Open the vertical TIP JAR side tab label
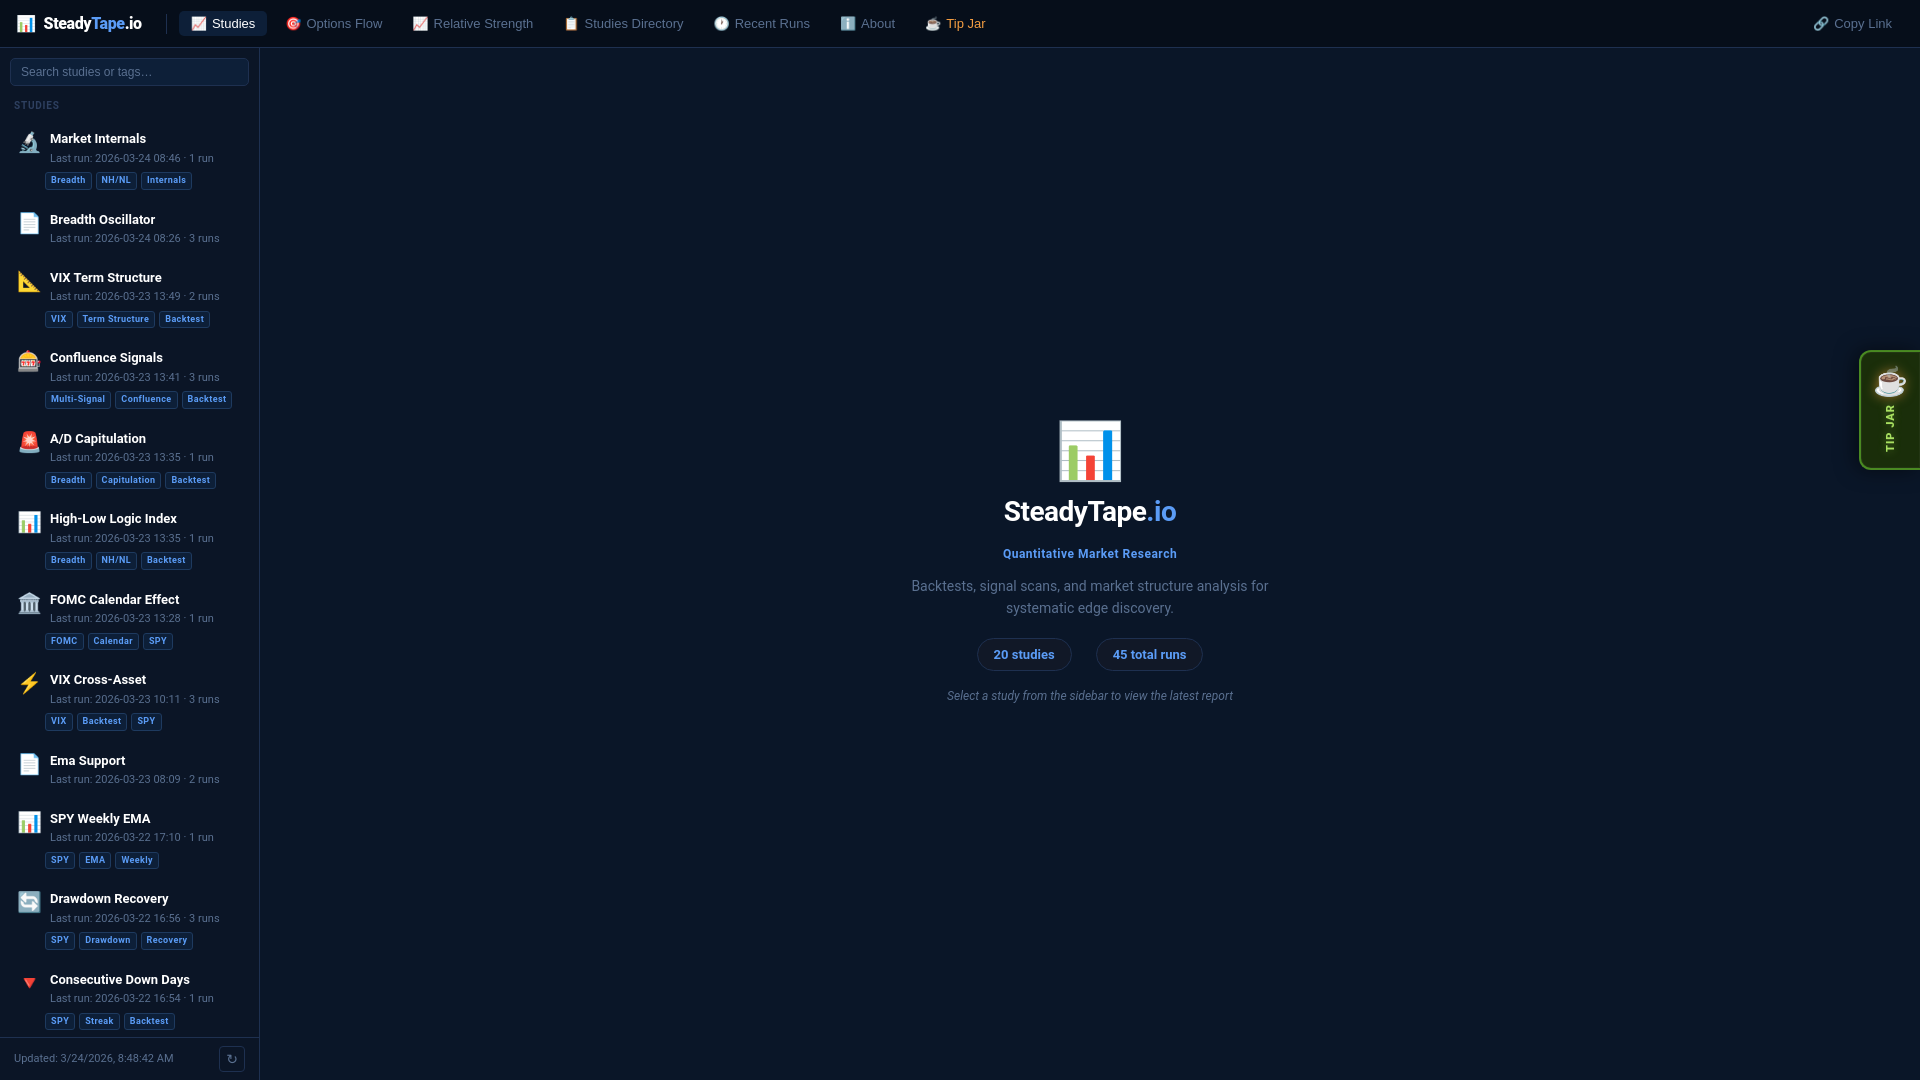The height and width of the screenshot is (1080, 1920). [x=1890, y=429]
